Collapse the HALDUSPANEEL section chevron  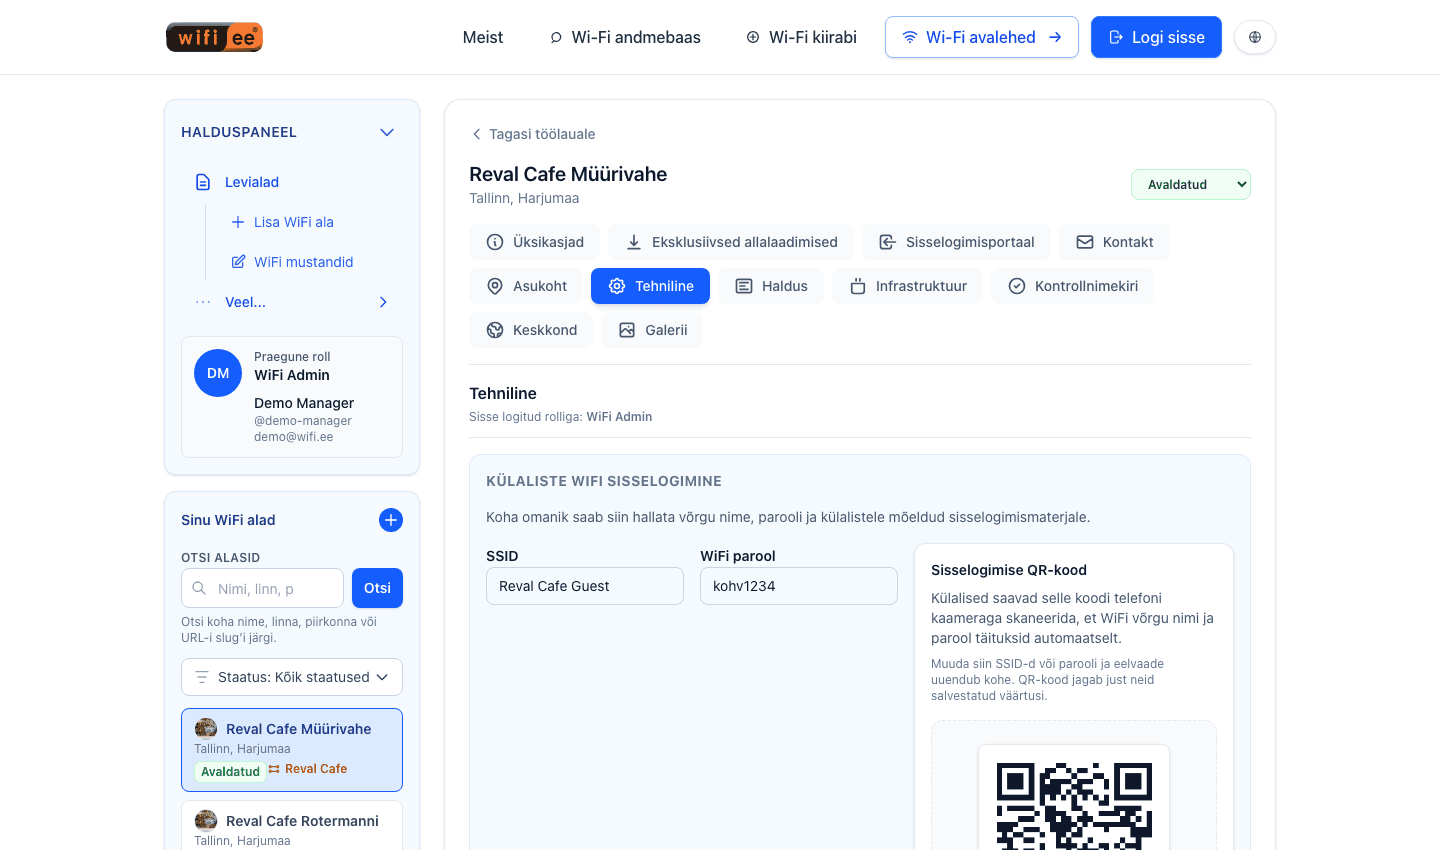(387, 132)
